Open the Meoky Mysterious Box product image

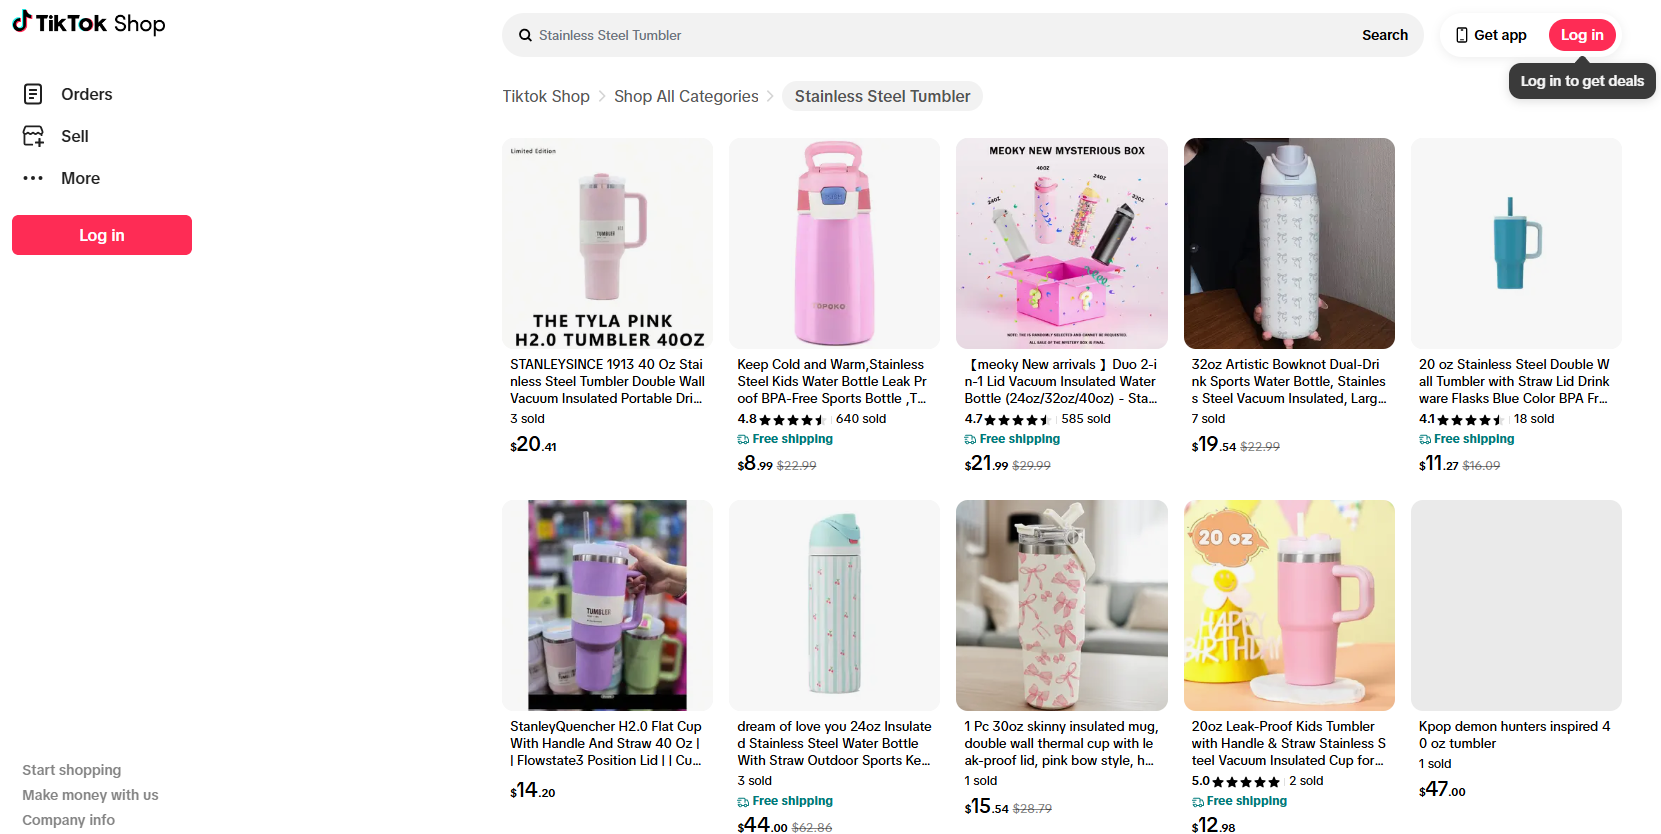point(1061,243)
